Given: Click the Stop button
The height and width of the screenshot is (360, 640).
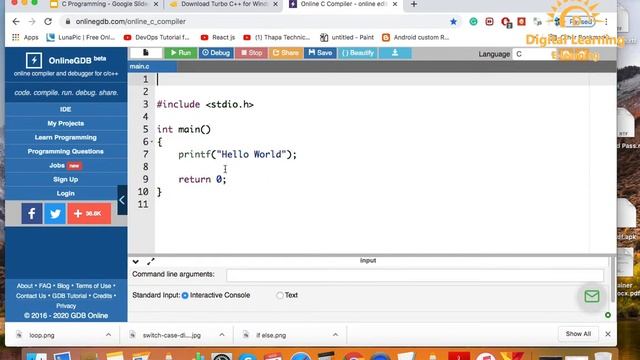Looking at the screenshot, I should [251, 53].
